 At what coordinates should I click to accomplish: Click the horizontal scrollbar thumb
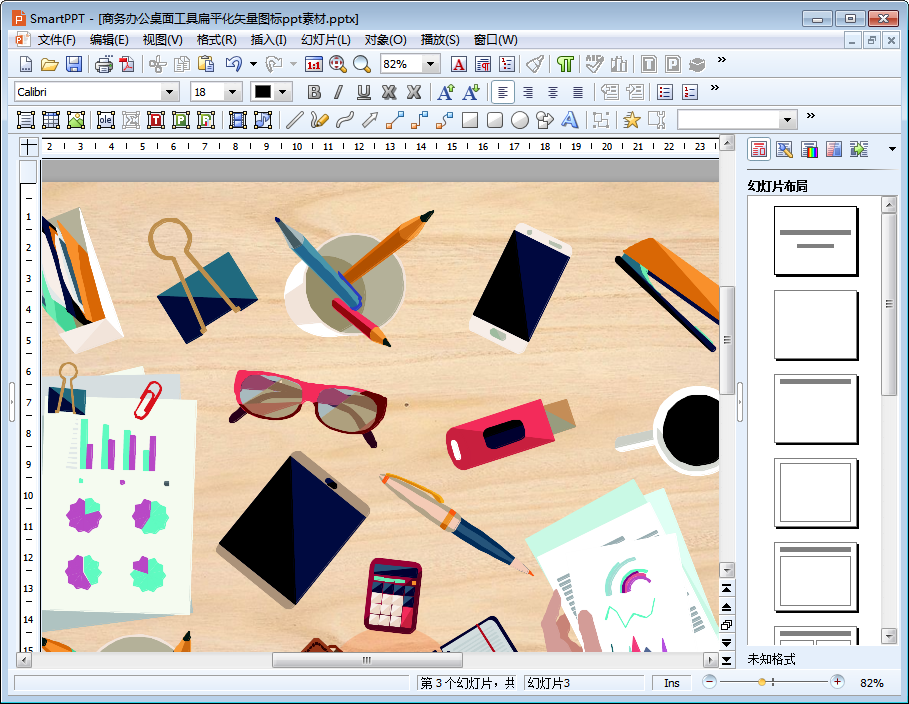pyautogui.click(x=367, y=660)
